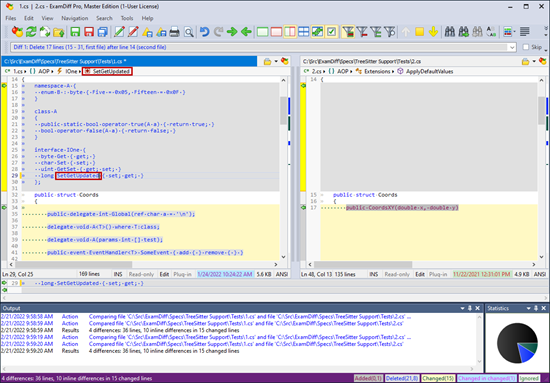Enable the Skip checkbox
The width and height of the screenshot is (550, 383).
(x=525, y=47)
